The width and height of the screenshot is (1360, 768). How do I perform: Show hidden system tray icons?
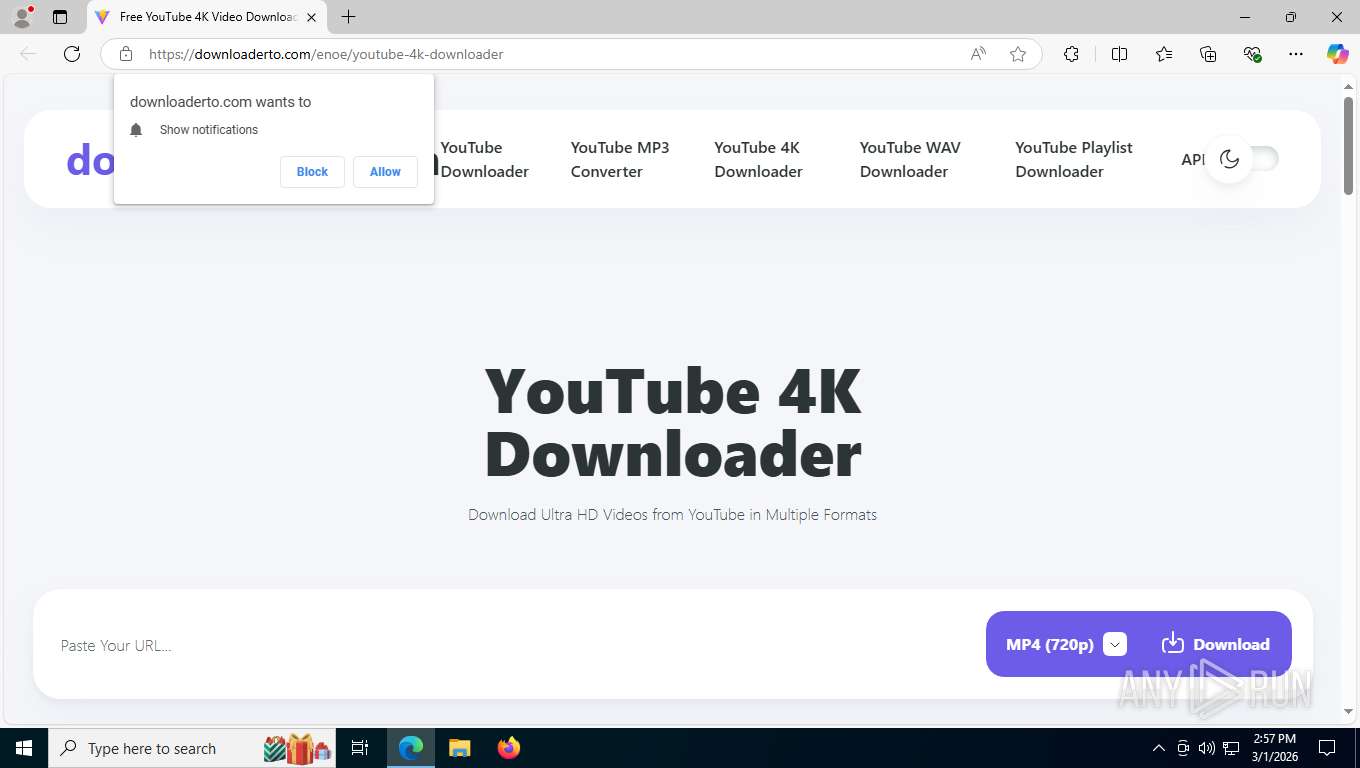tap(1159, 748)
